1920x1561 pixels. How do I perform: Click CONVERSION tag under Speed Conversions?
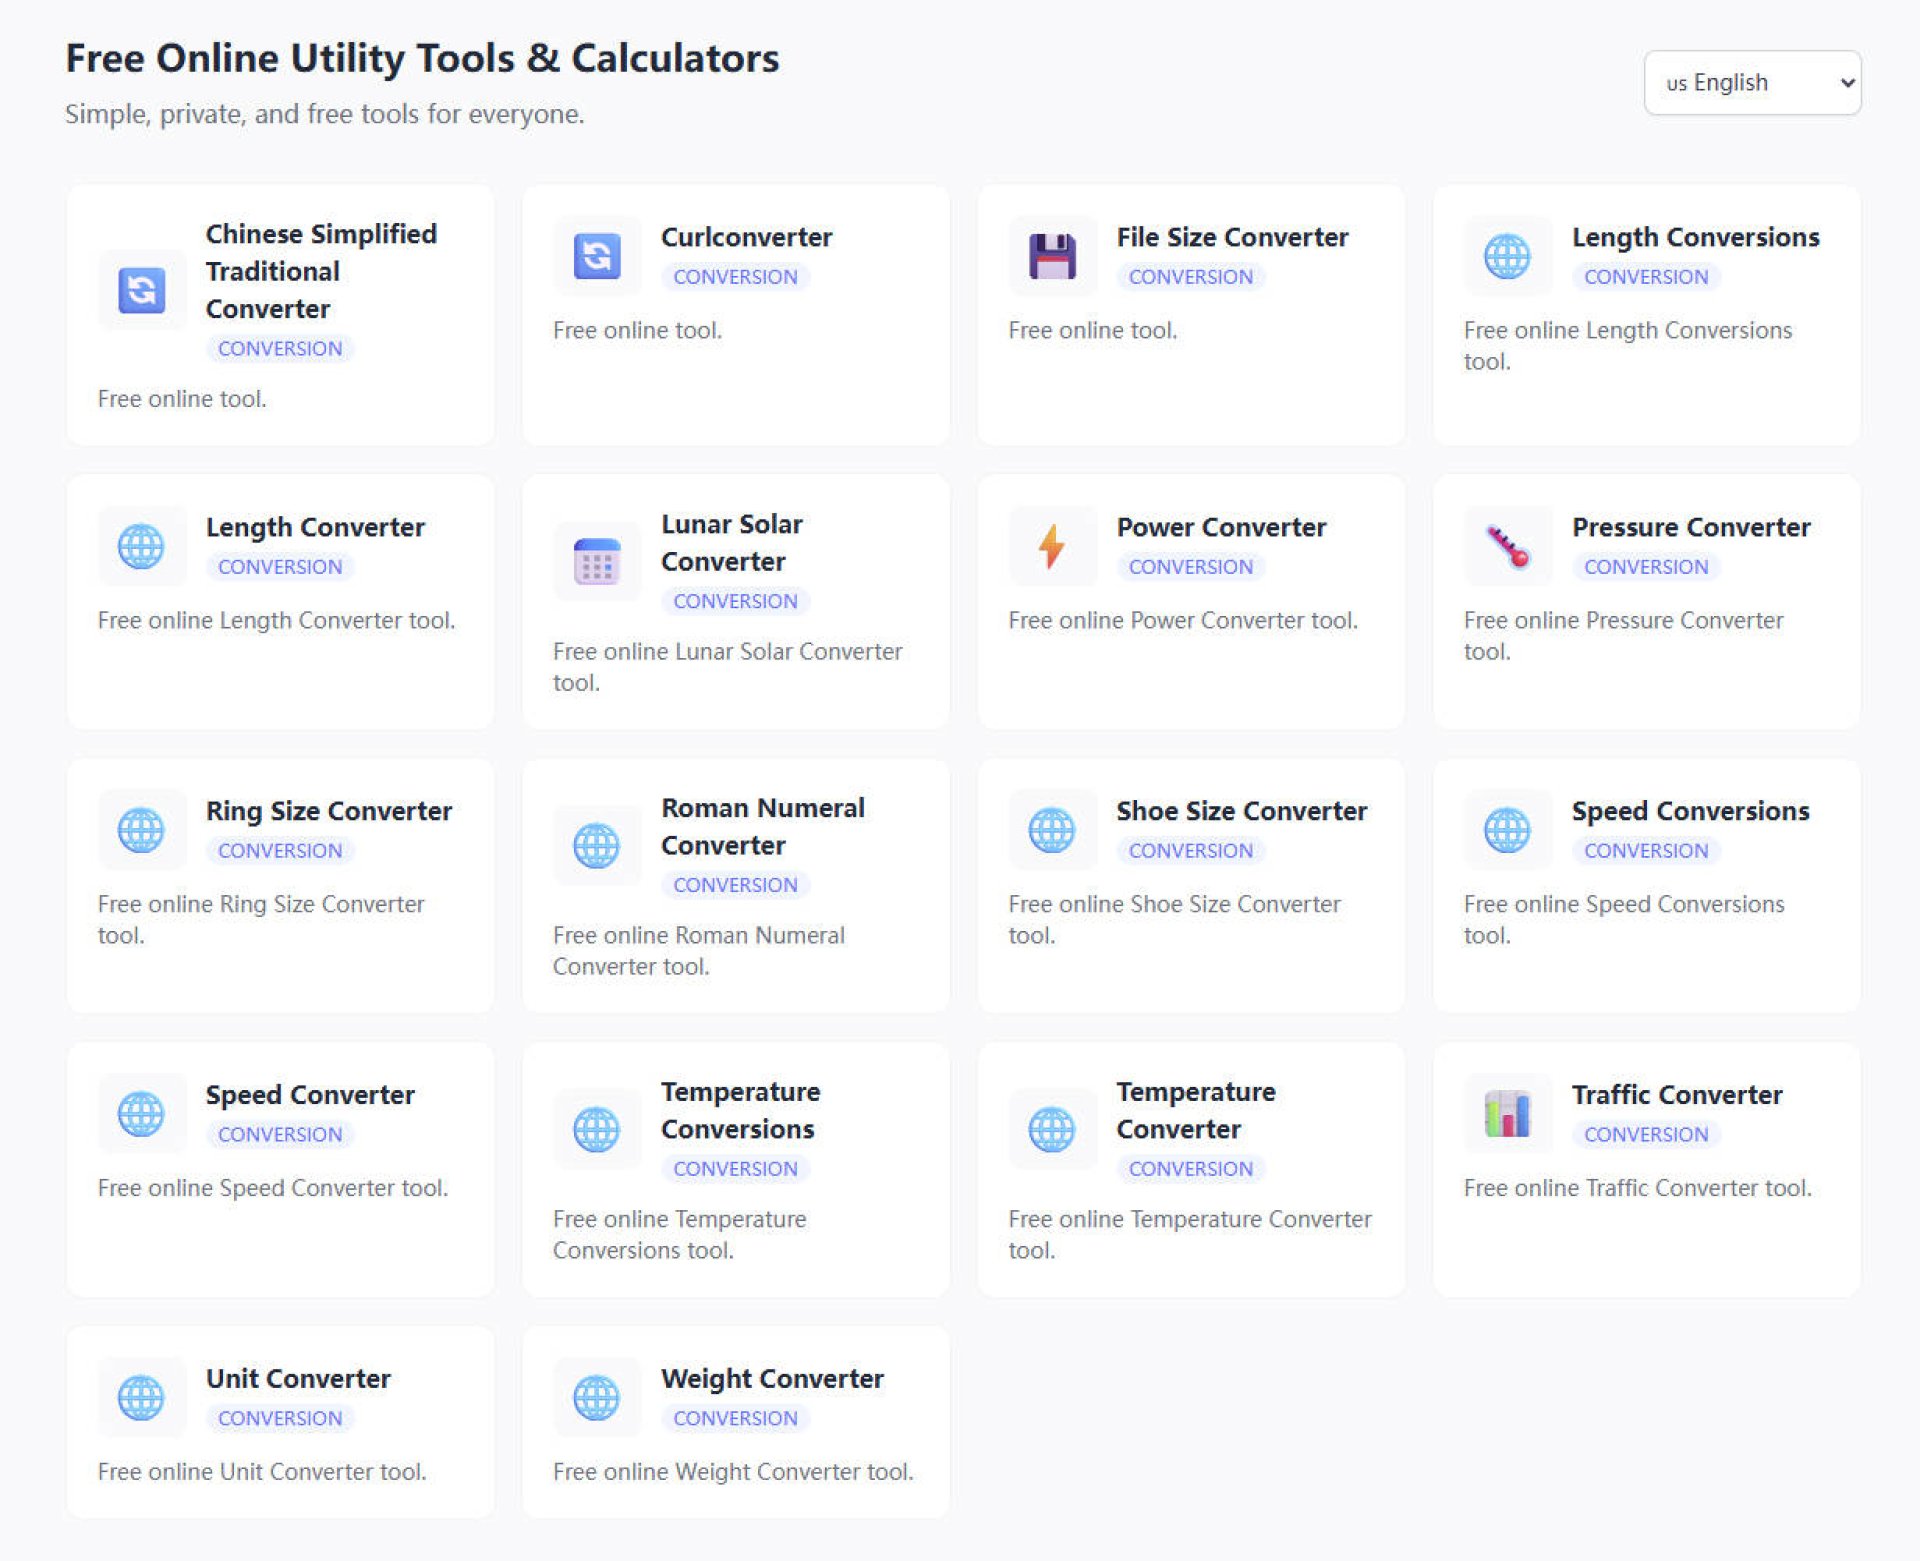(1645, 850)
